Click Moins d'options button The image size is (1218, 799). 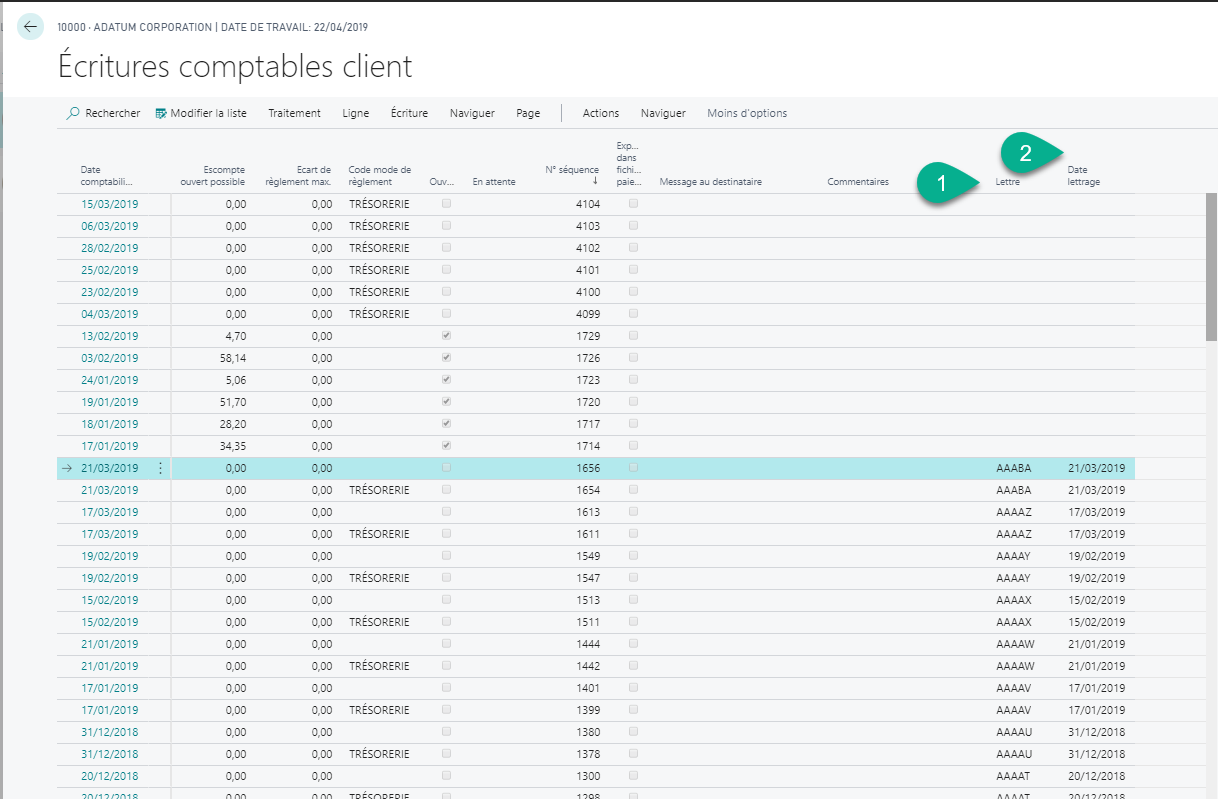point(747,113)
